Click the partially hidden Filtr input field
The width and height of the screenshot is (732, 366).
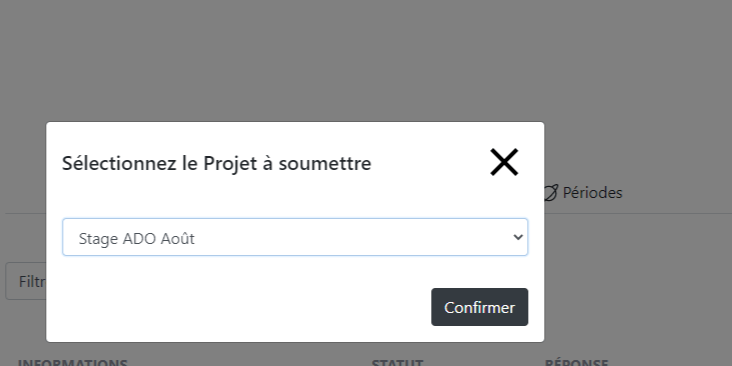click(x=26, y=281)
